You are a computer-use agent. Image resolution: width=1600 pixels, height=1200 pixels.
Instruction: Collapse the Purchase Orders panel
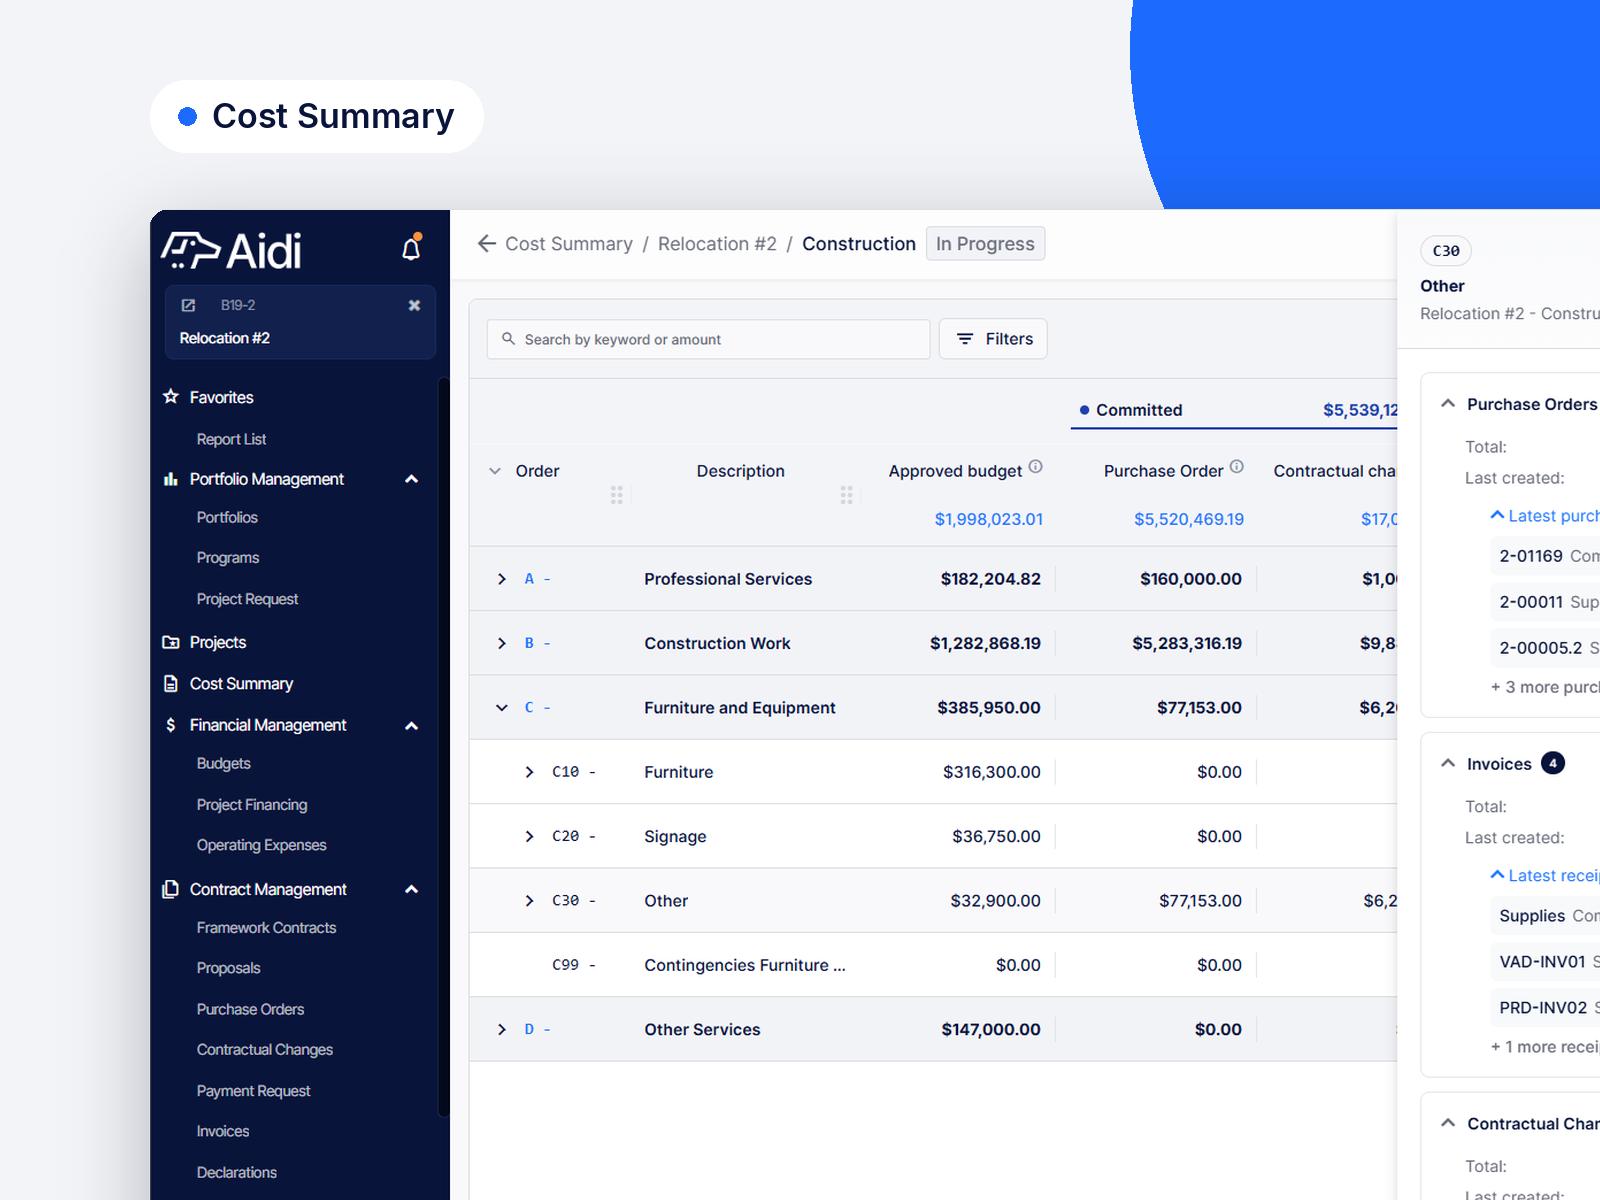click(x=1448, y=403)
